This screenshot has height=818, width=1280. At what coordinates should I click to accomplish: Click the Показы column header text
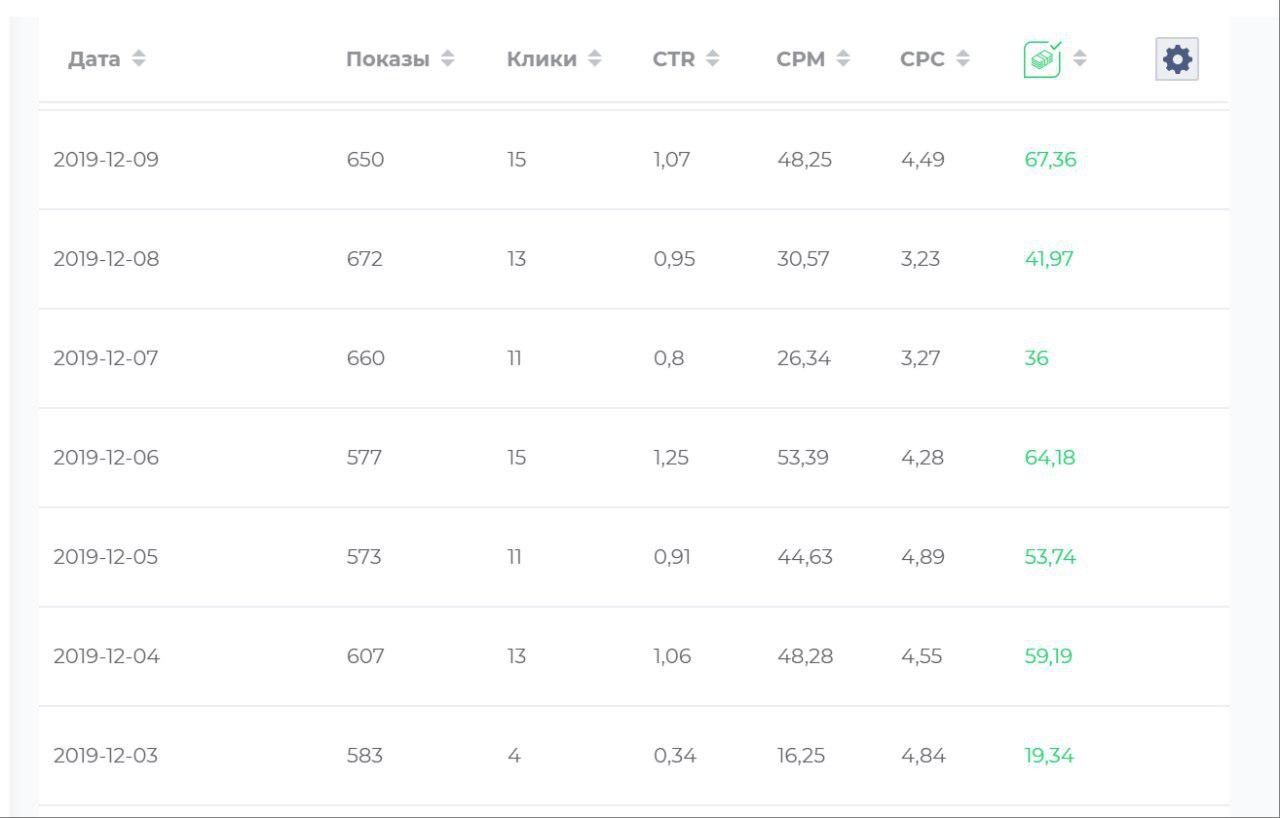pos(388,60)
